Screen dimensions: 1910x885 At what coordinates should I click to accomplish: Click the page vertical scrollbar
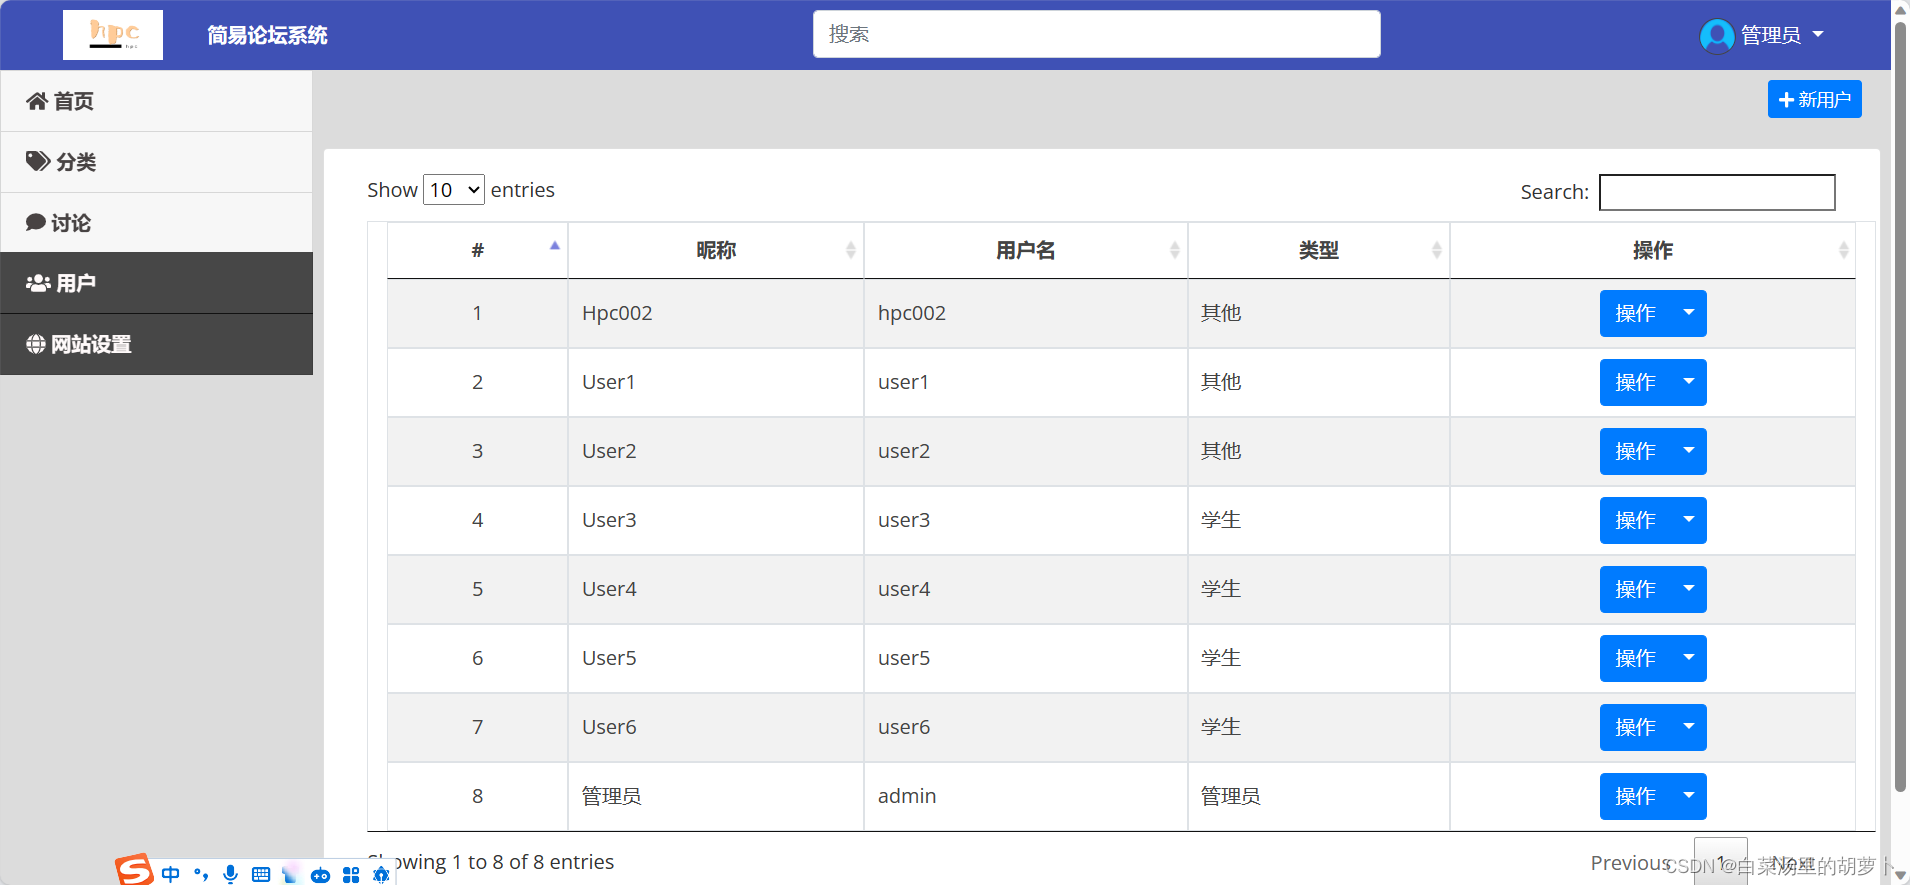click(1900, 405)
